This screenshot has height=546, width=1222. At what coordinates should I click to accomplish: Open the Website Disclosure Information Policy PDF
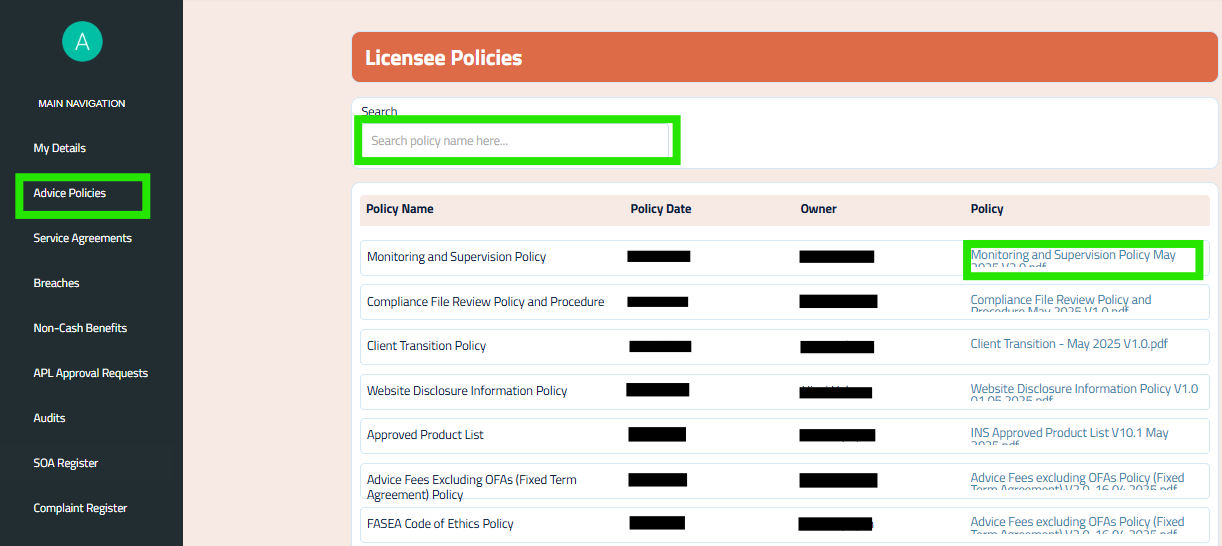point(1084,394)
